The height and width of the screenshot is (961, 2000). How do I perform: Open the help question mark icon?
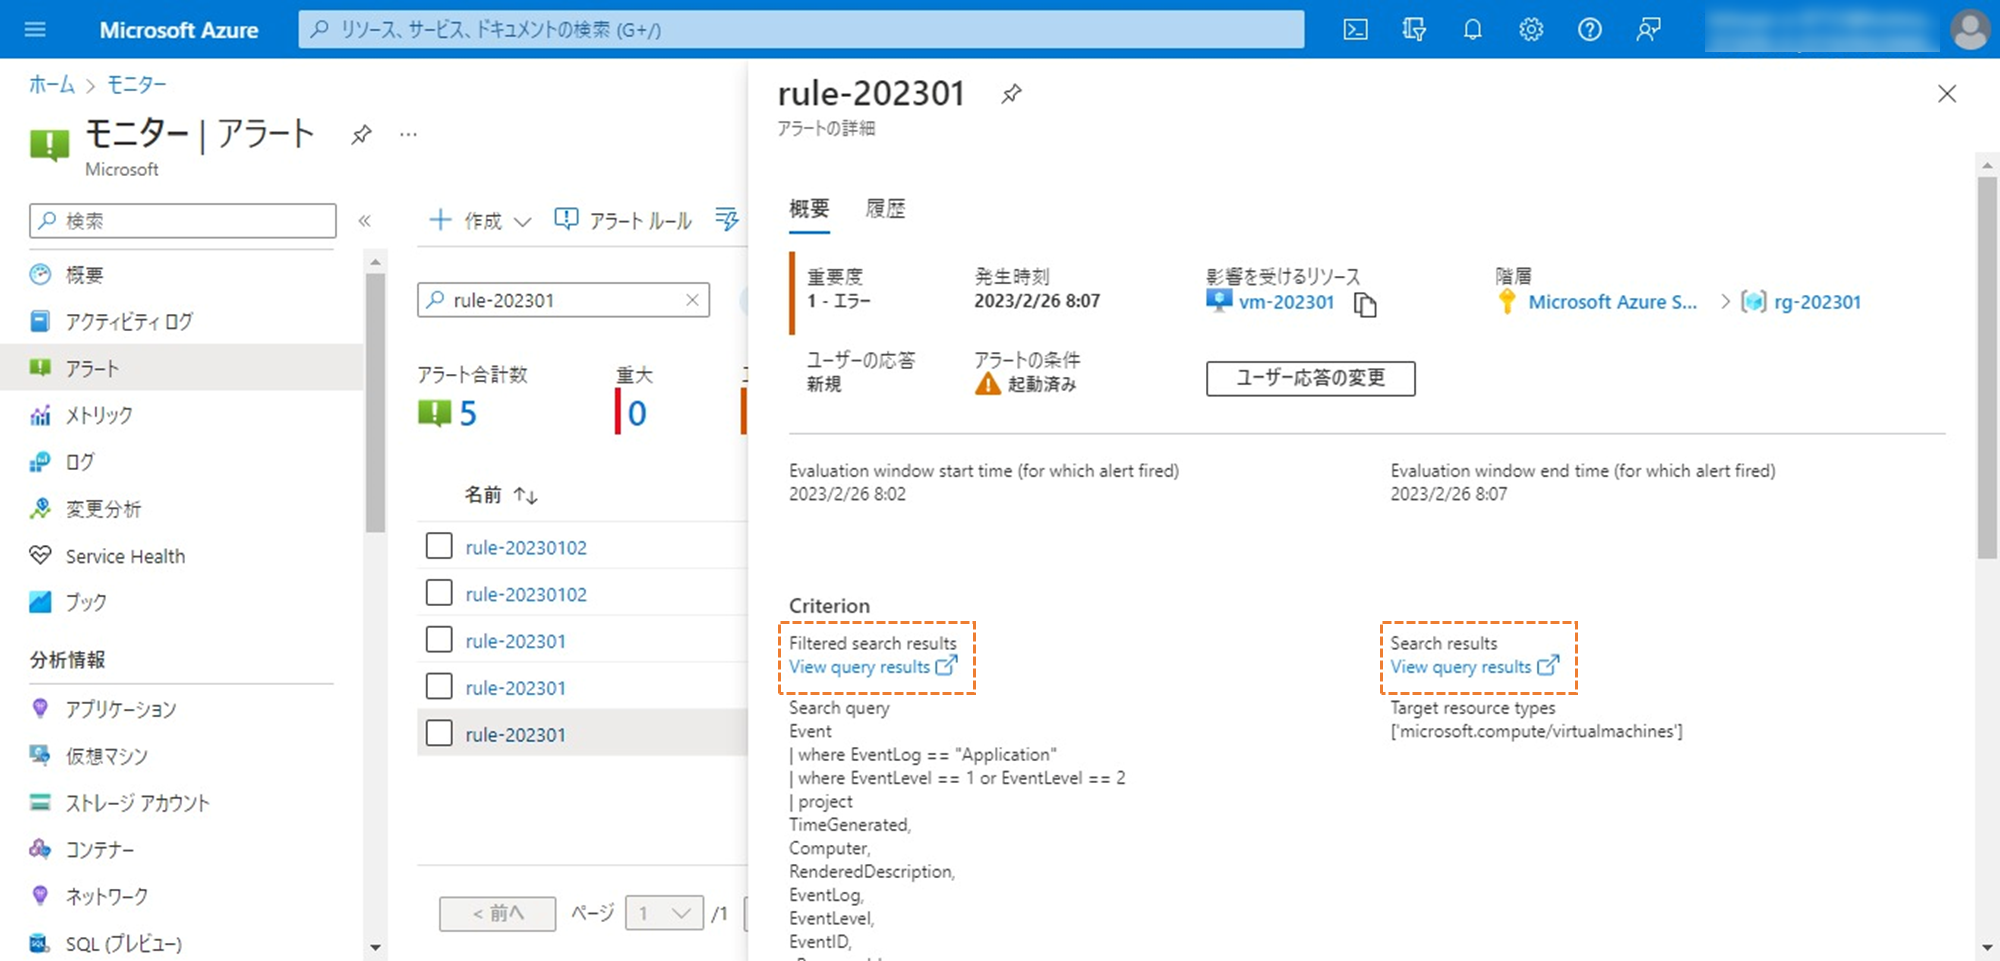1590,29
